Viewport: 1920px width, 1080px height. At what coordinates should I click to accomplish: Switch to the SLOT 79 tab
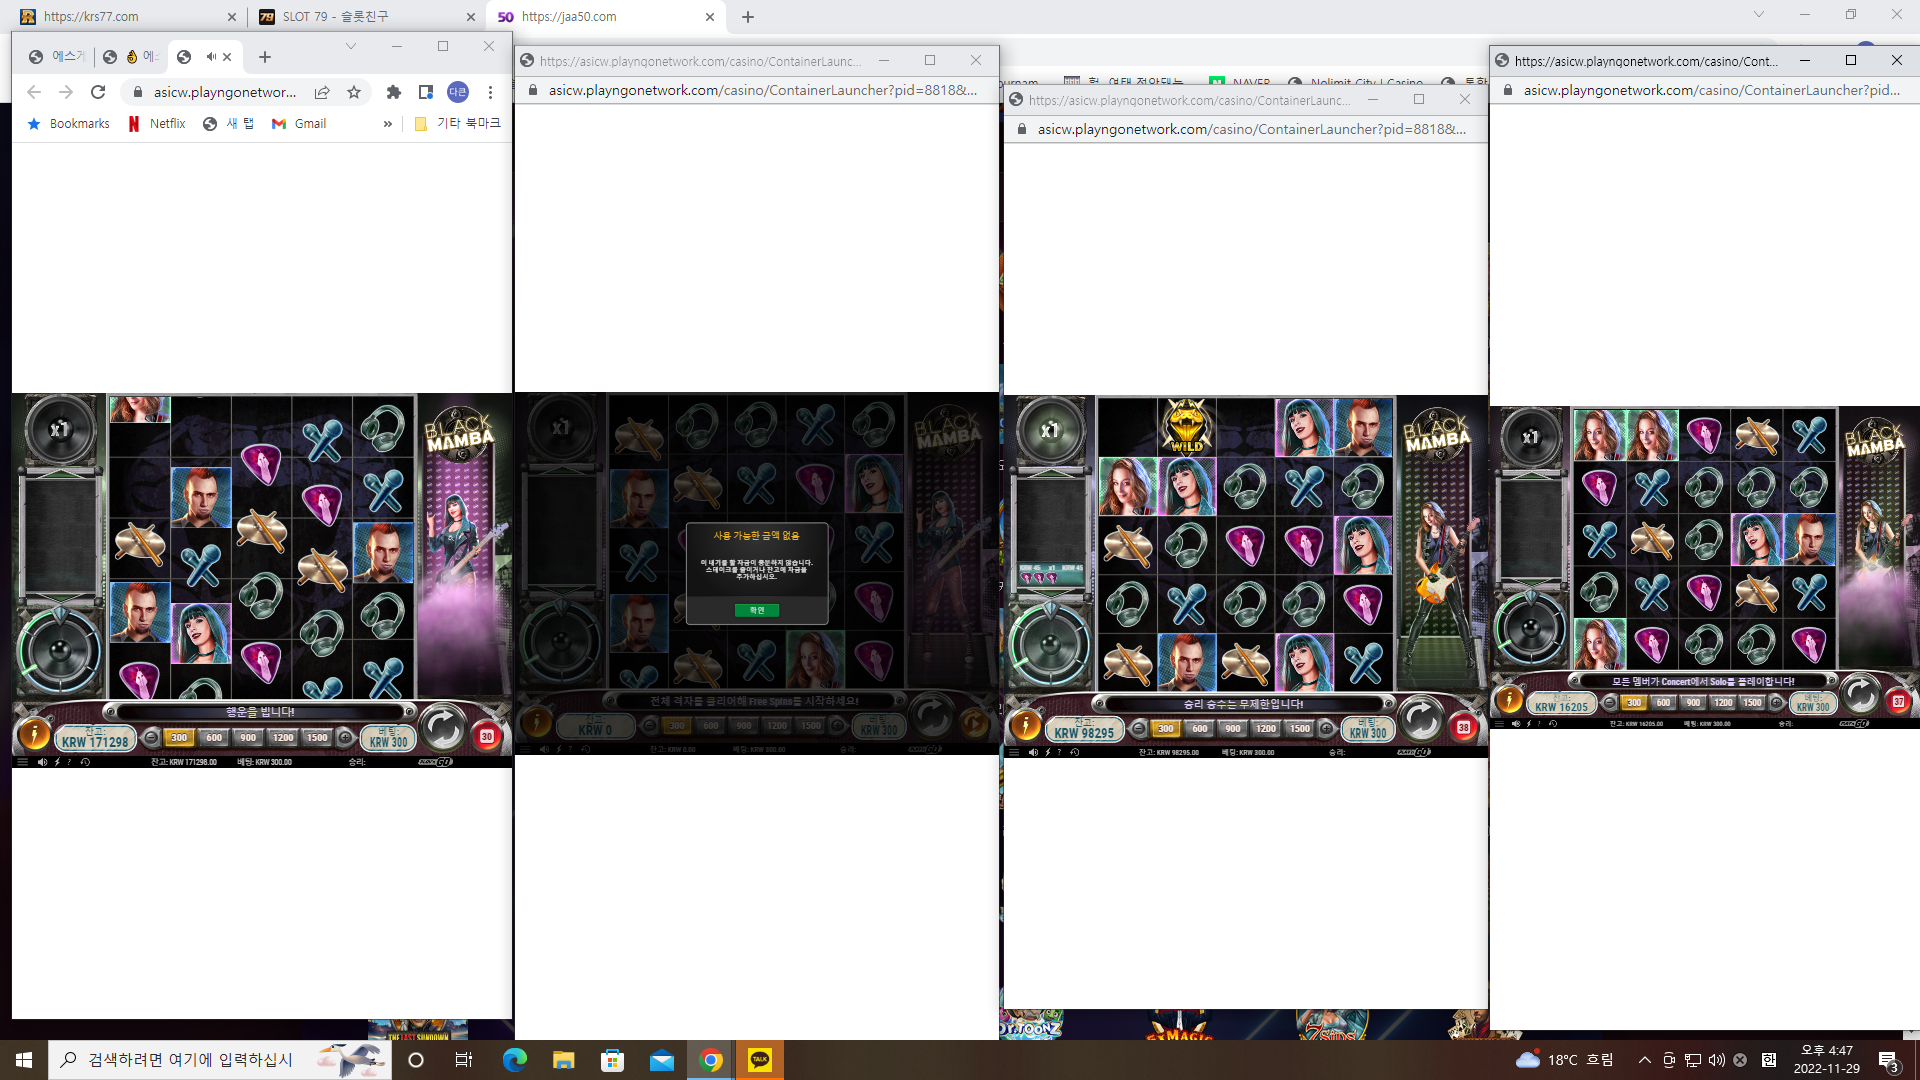click(x=366, y=16)
